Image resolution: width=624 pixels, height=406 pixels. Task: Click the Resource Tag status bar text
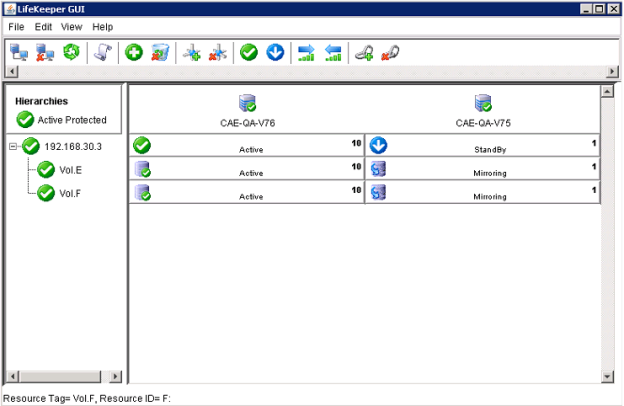coord(87,398)
